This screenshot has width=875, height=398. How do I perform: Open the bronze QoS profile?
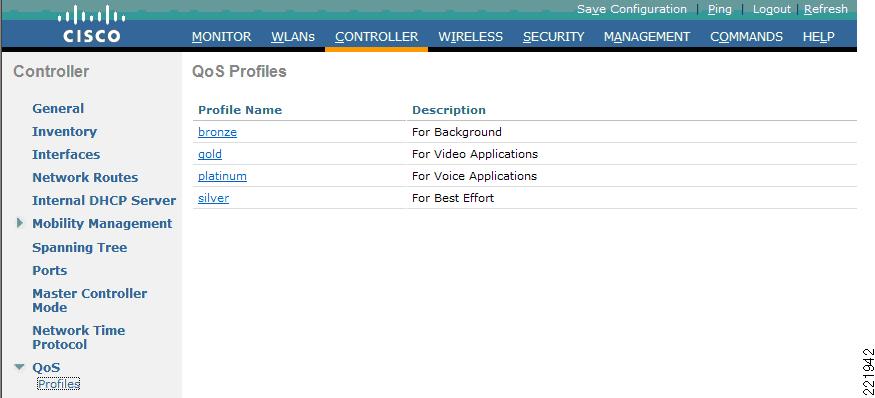click(218, 132)
